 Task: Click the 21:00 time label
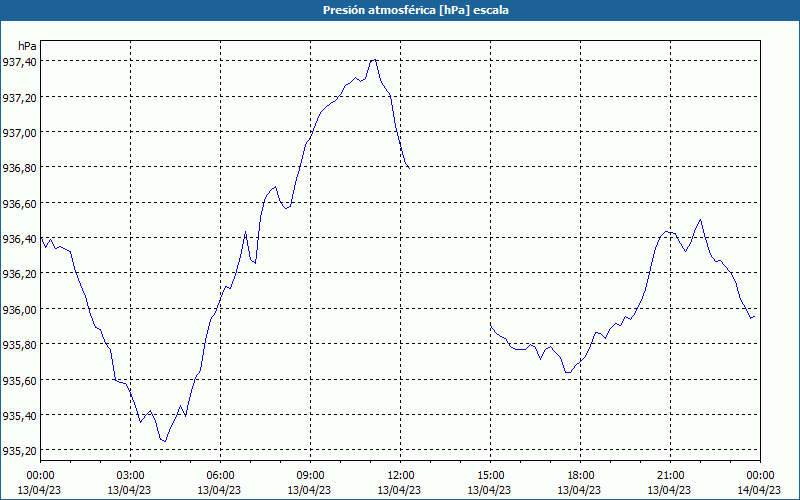click(x=670, y=476)
